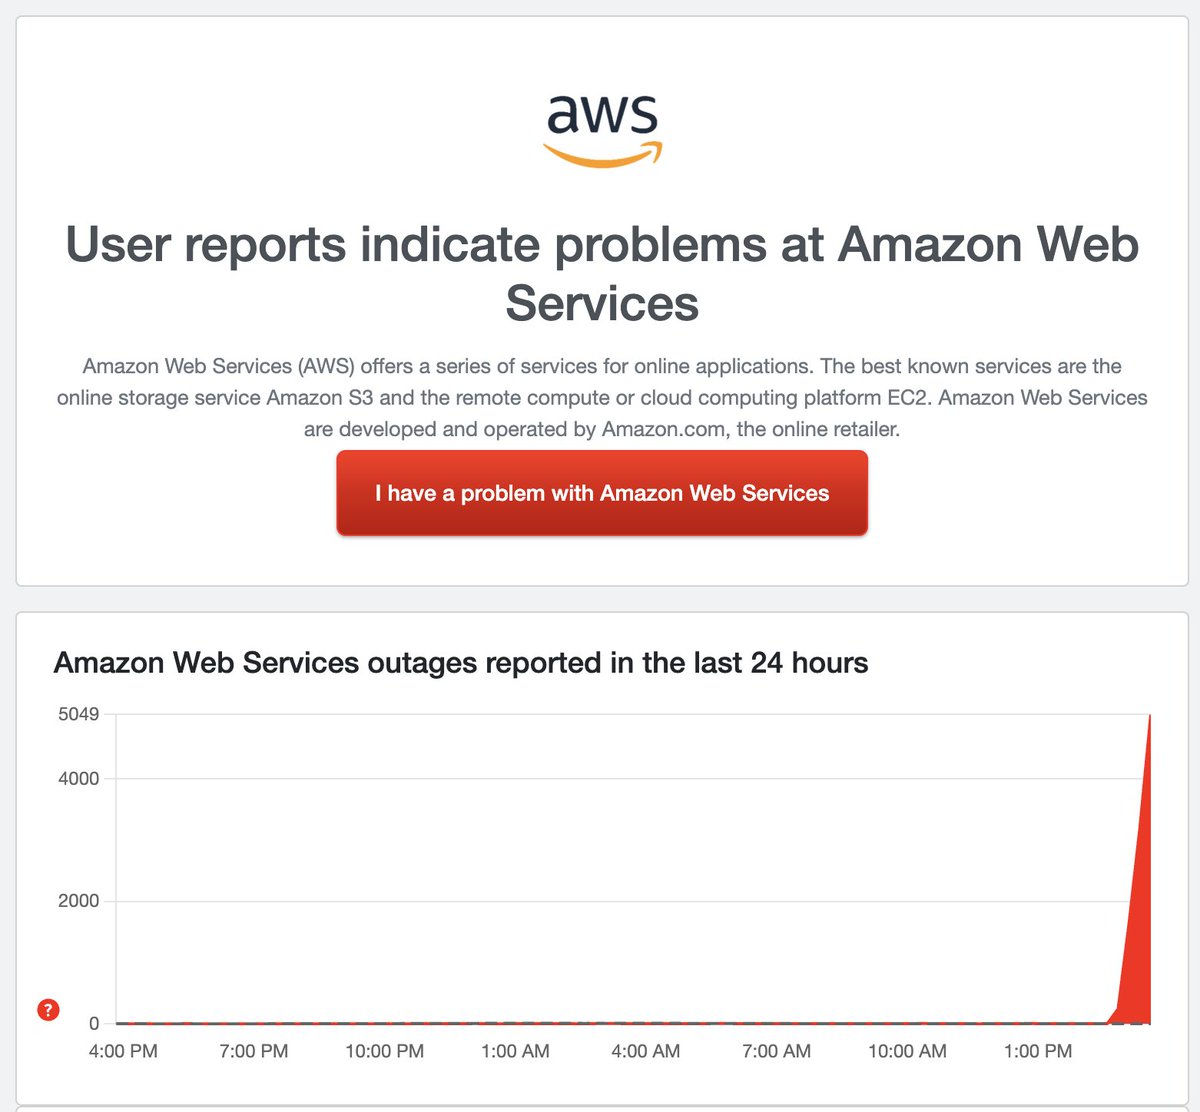
Task: Click the 7:00 PM time label
Action: point(254,1051)
